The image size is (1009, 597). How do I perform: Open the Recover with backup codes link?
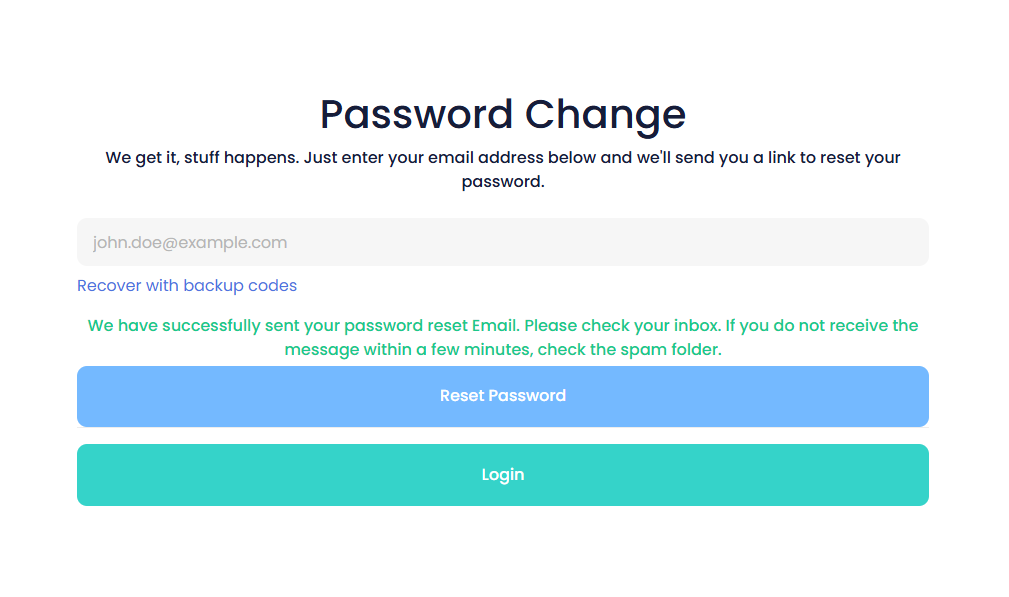pos(187,285)
